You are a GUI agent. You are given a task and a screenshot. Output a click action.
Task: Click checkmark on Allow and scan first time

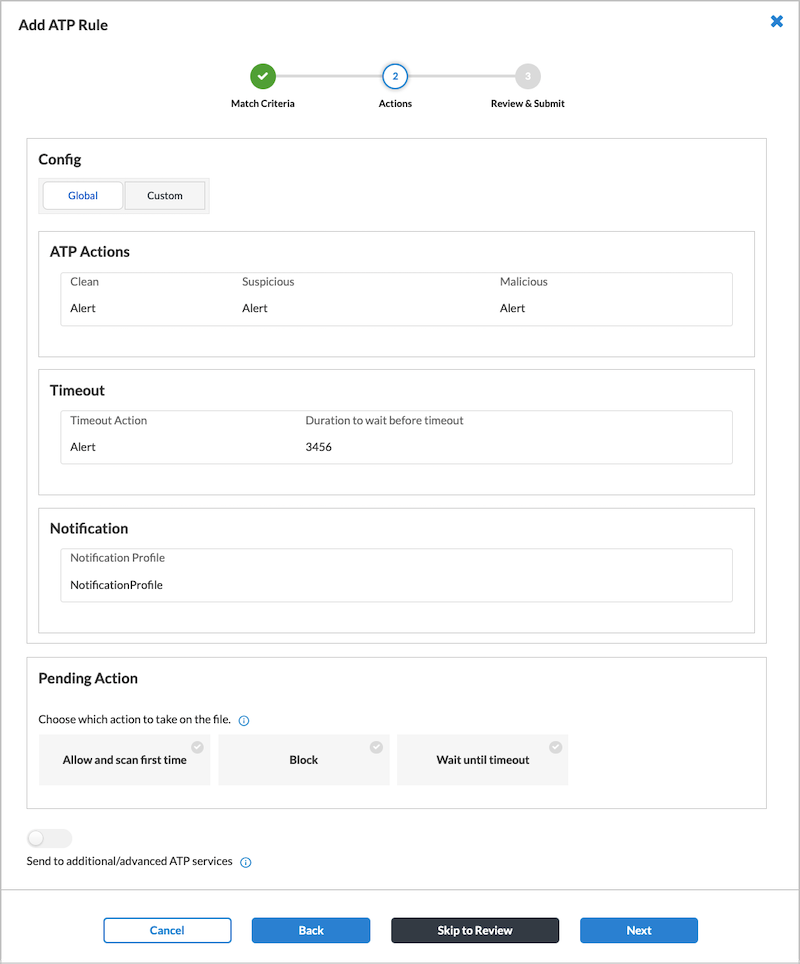pos(197,747)
